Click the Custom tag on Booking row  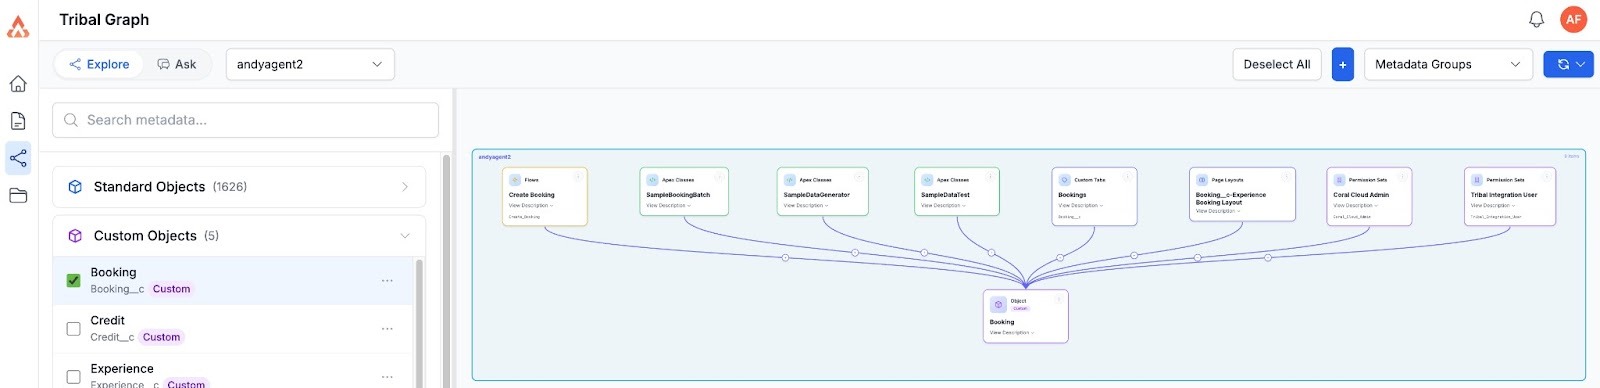click(x=171, y=289)
